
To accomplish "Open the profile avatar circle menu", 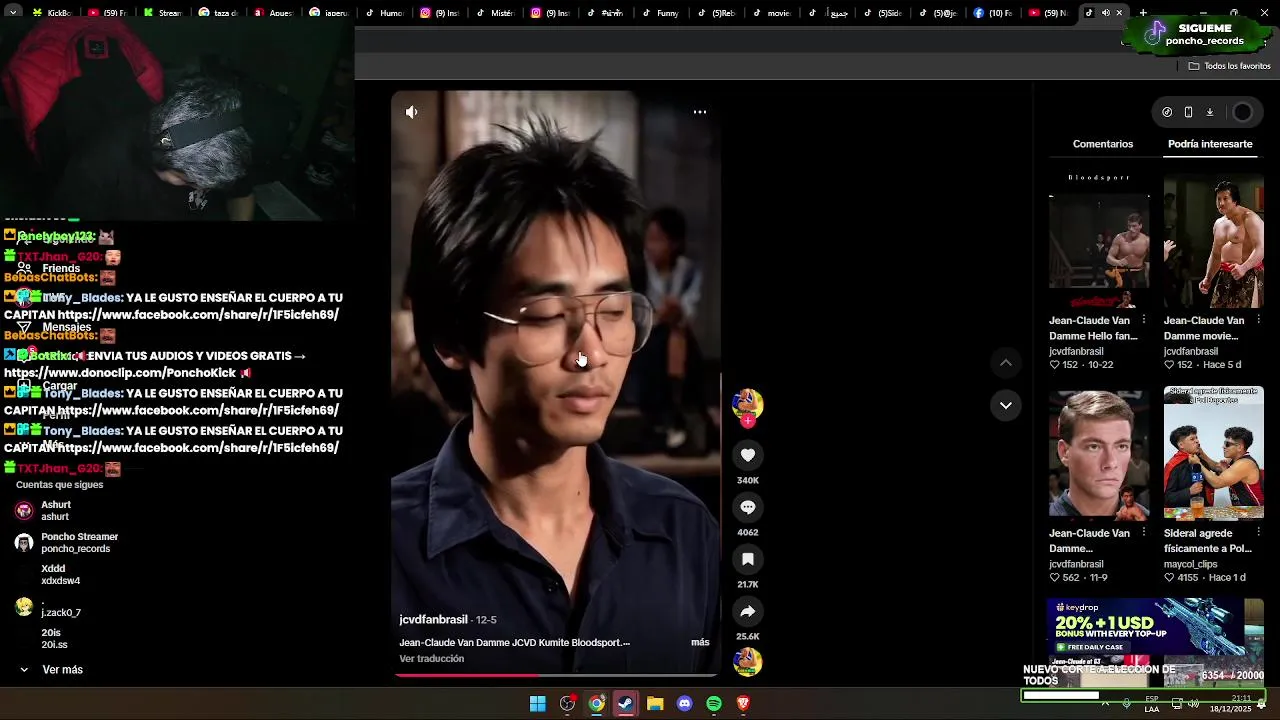I will pos(1243,113).
